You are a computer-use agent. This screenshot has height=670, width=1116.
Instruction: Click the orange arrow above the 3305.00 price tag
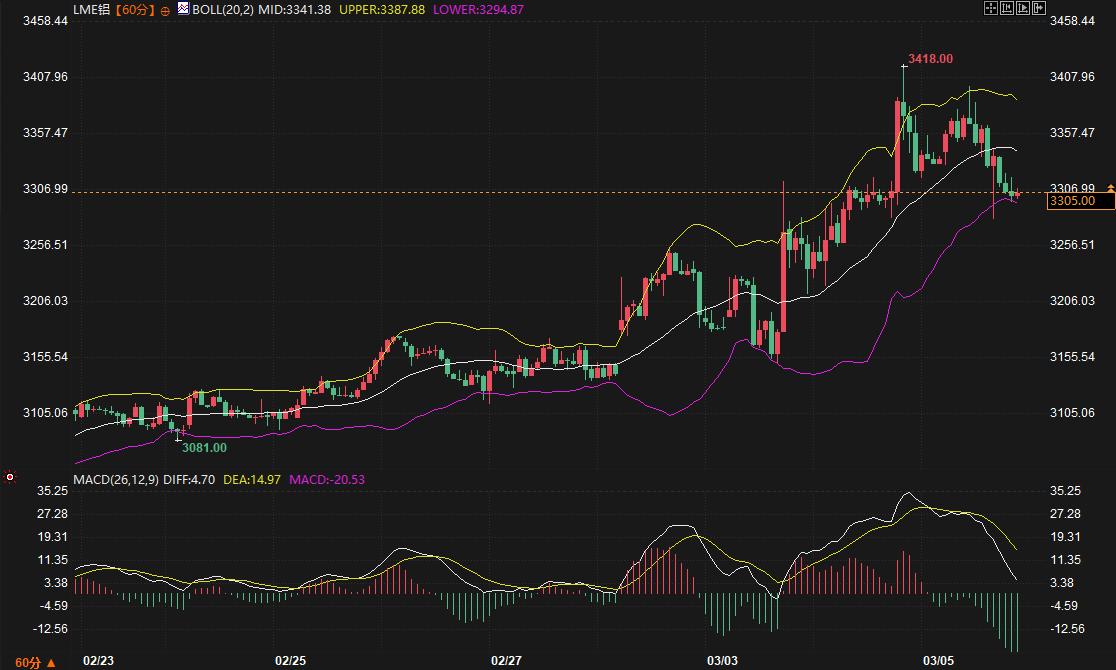click(1110, 189)
